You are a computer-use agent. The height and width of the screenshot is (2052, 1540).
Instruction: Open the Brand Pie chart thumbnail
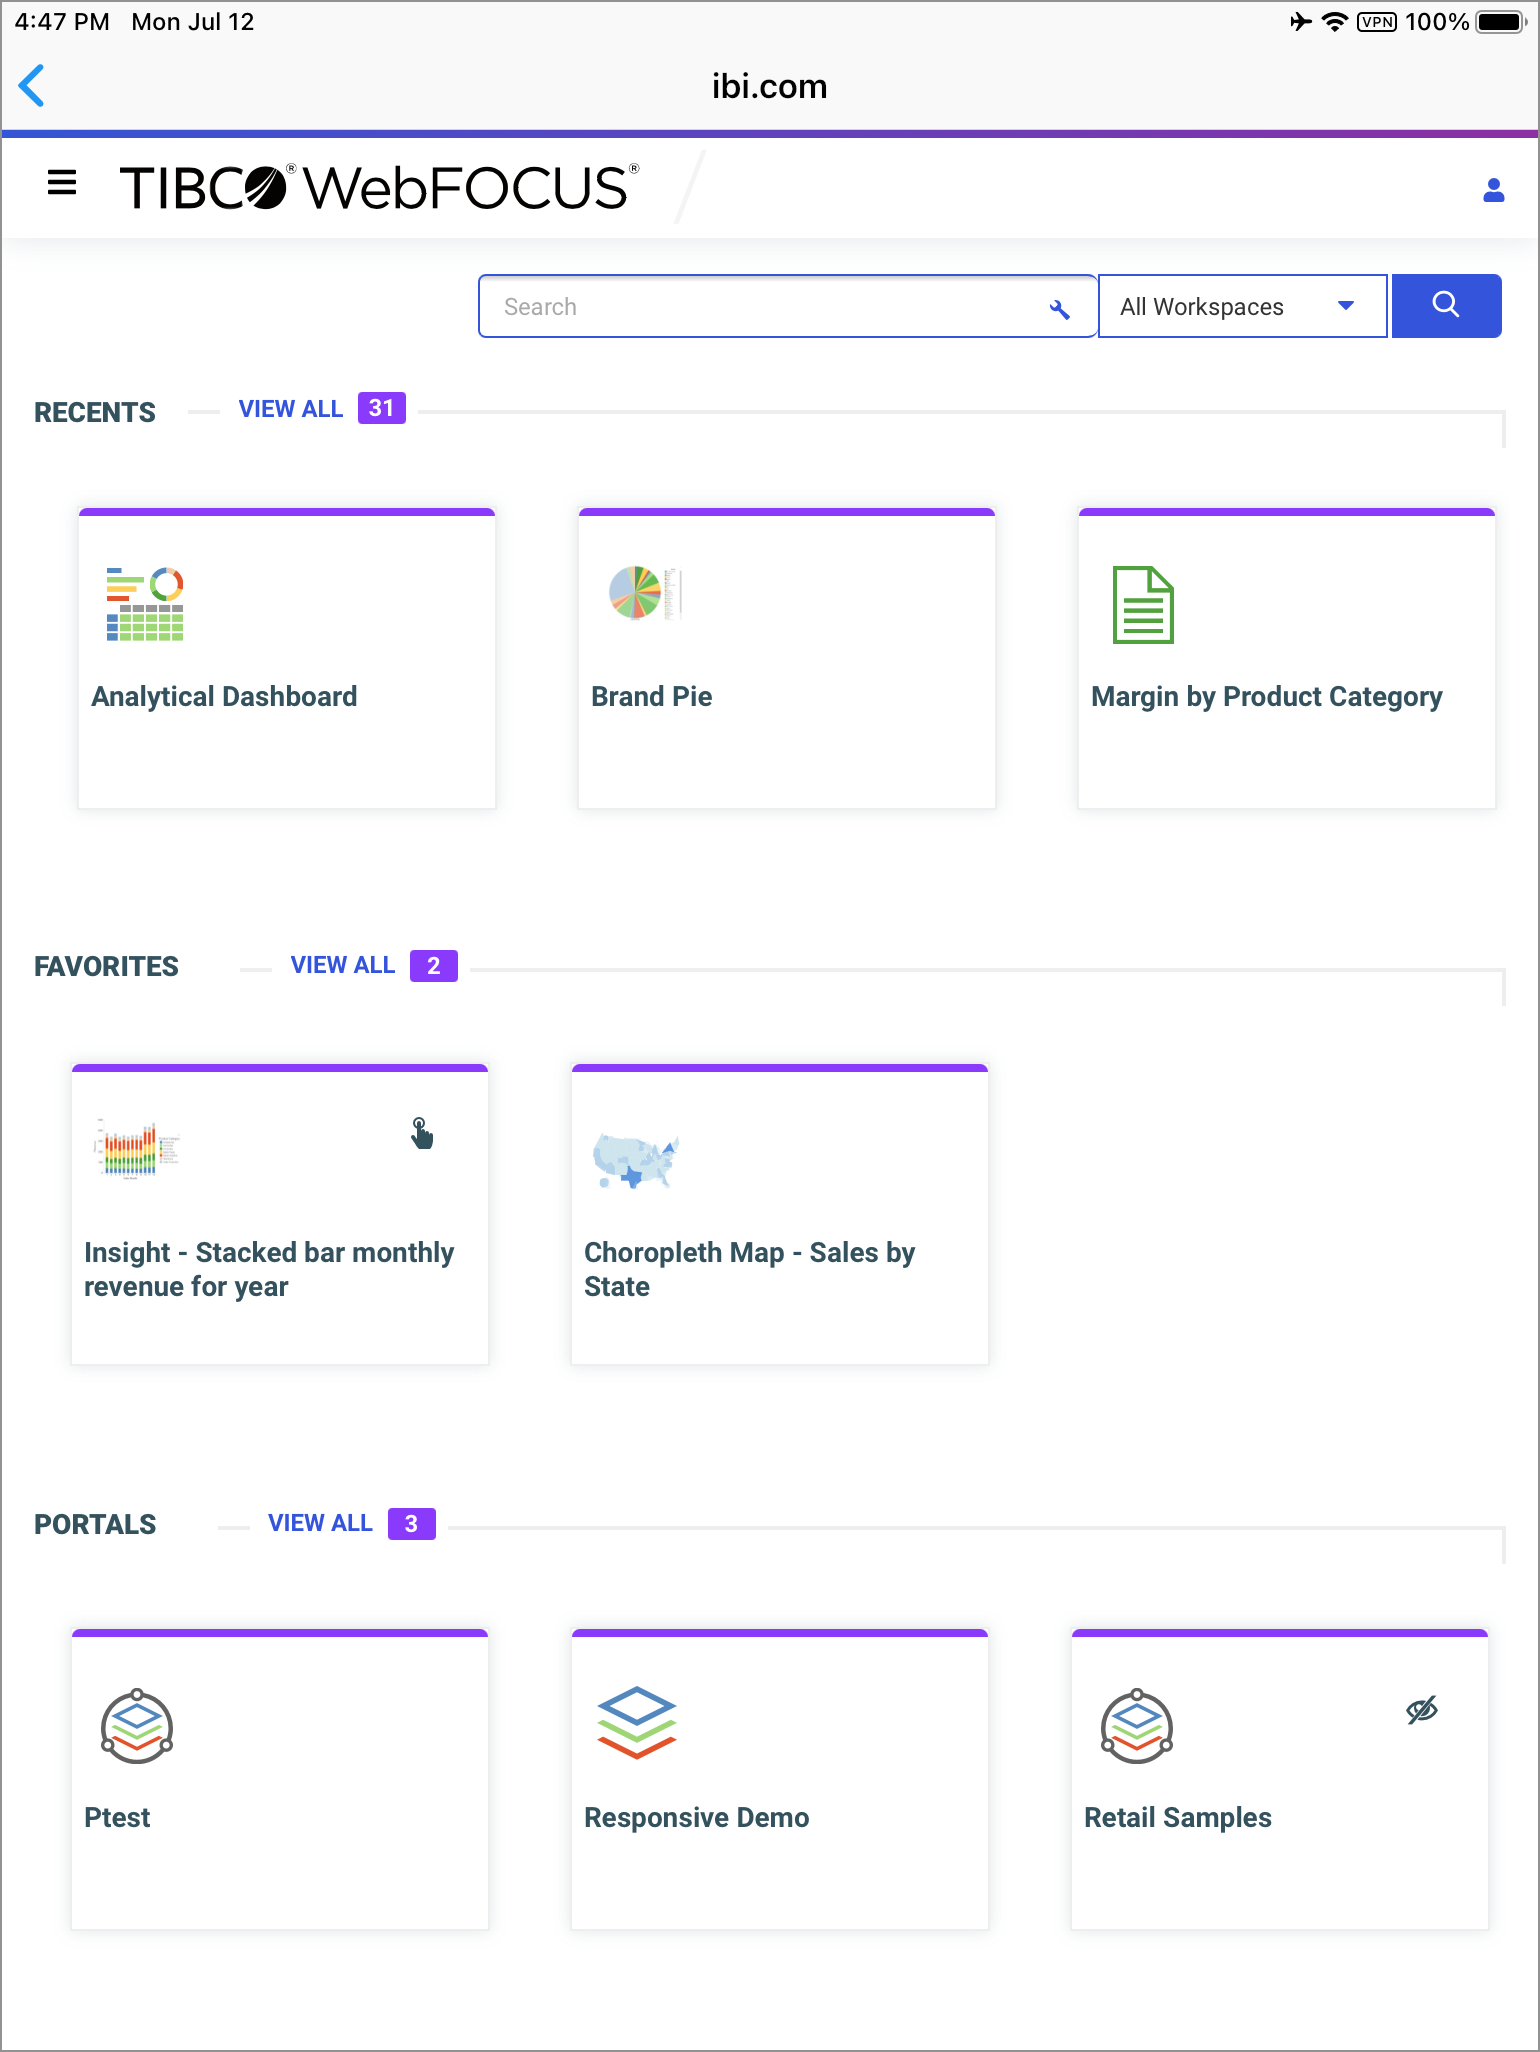pos(645,593)
